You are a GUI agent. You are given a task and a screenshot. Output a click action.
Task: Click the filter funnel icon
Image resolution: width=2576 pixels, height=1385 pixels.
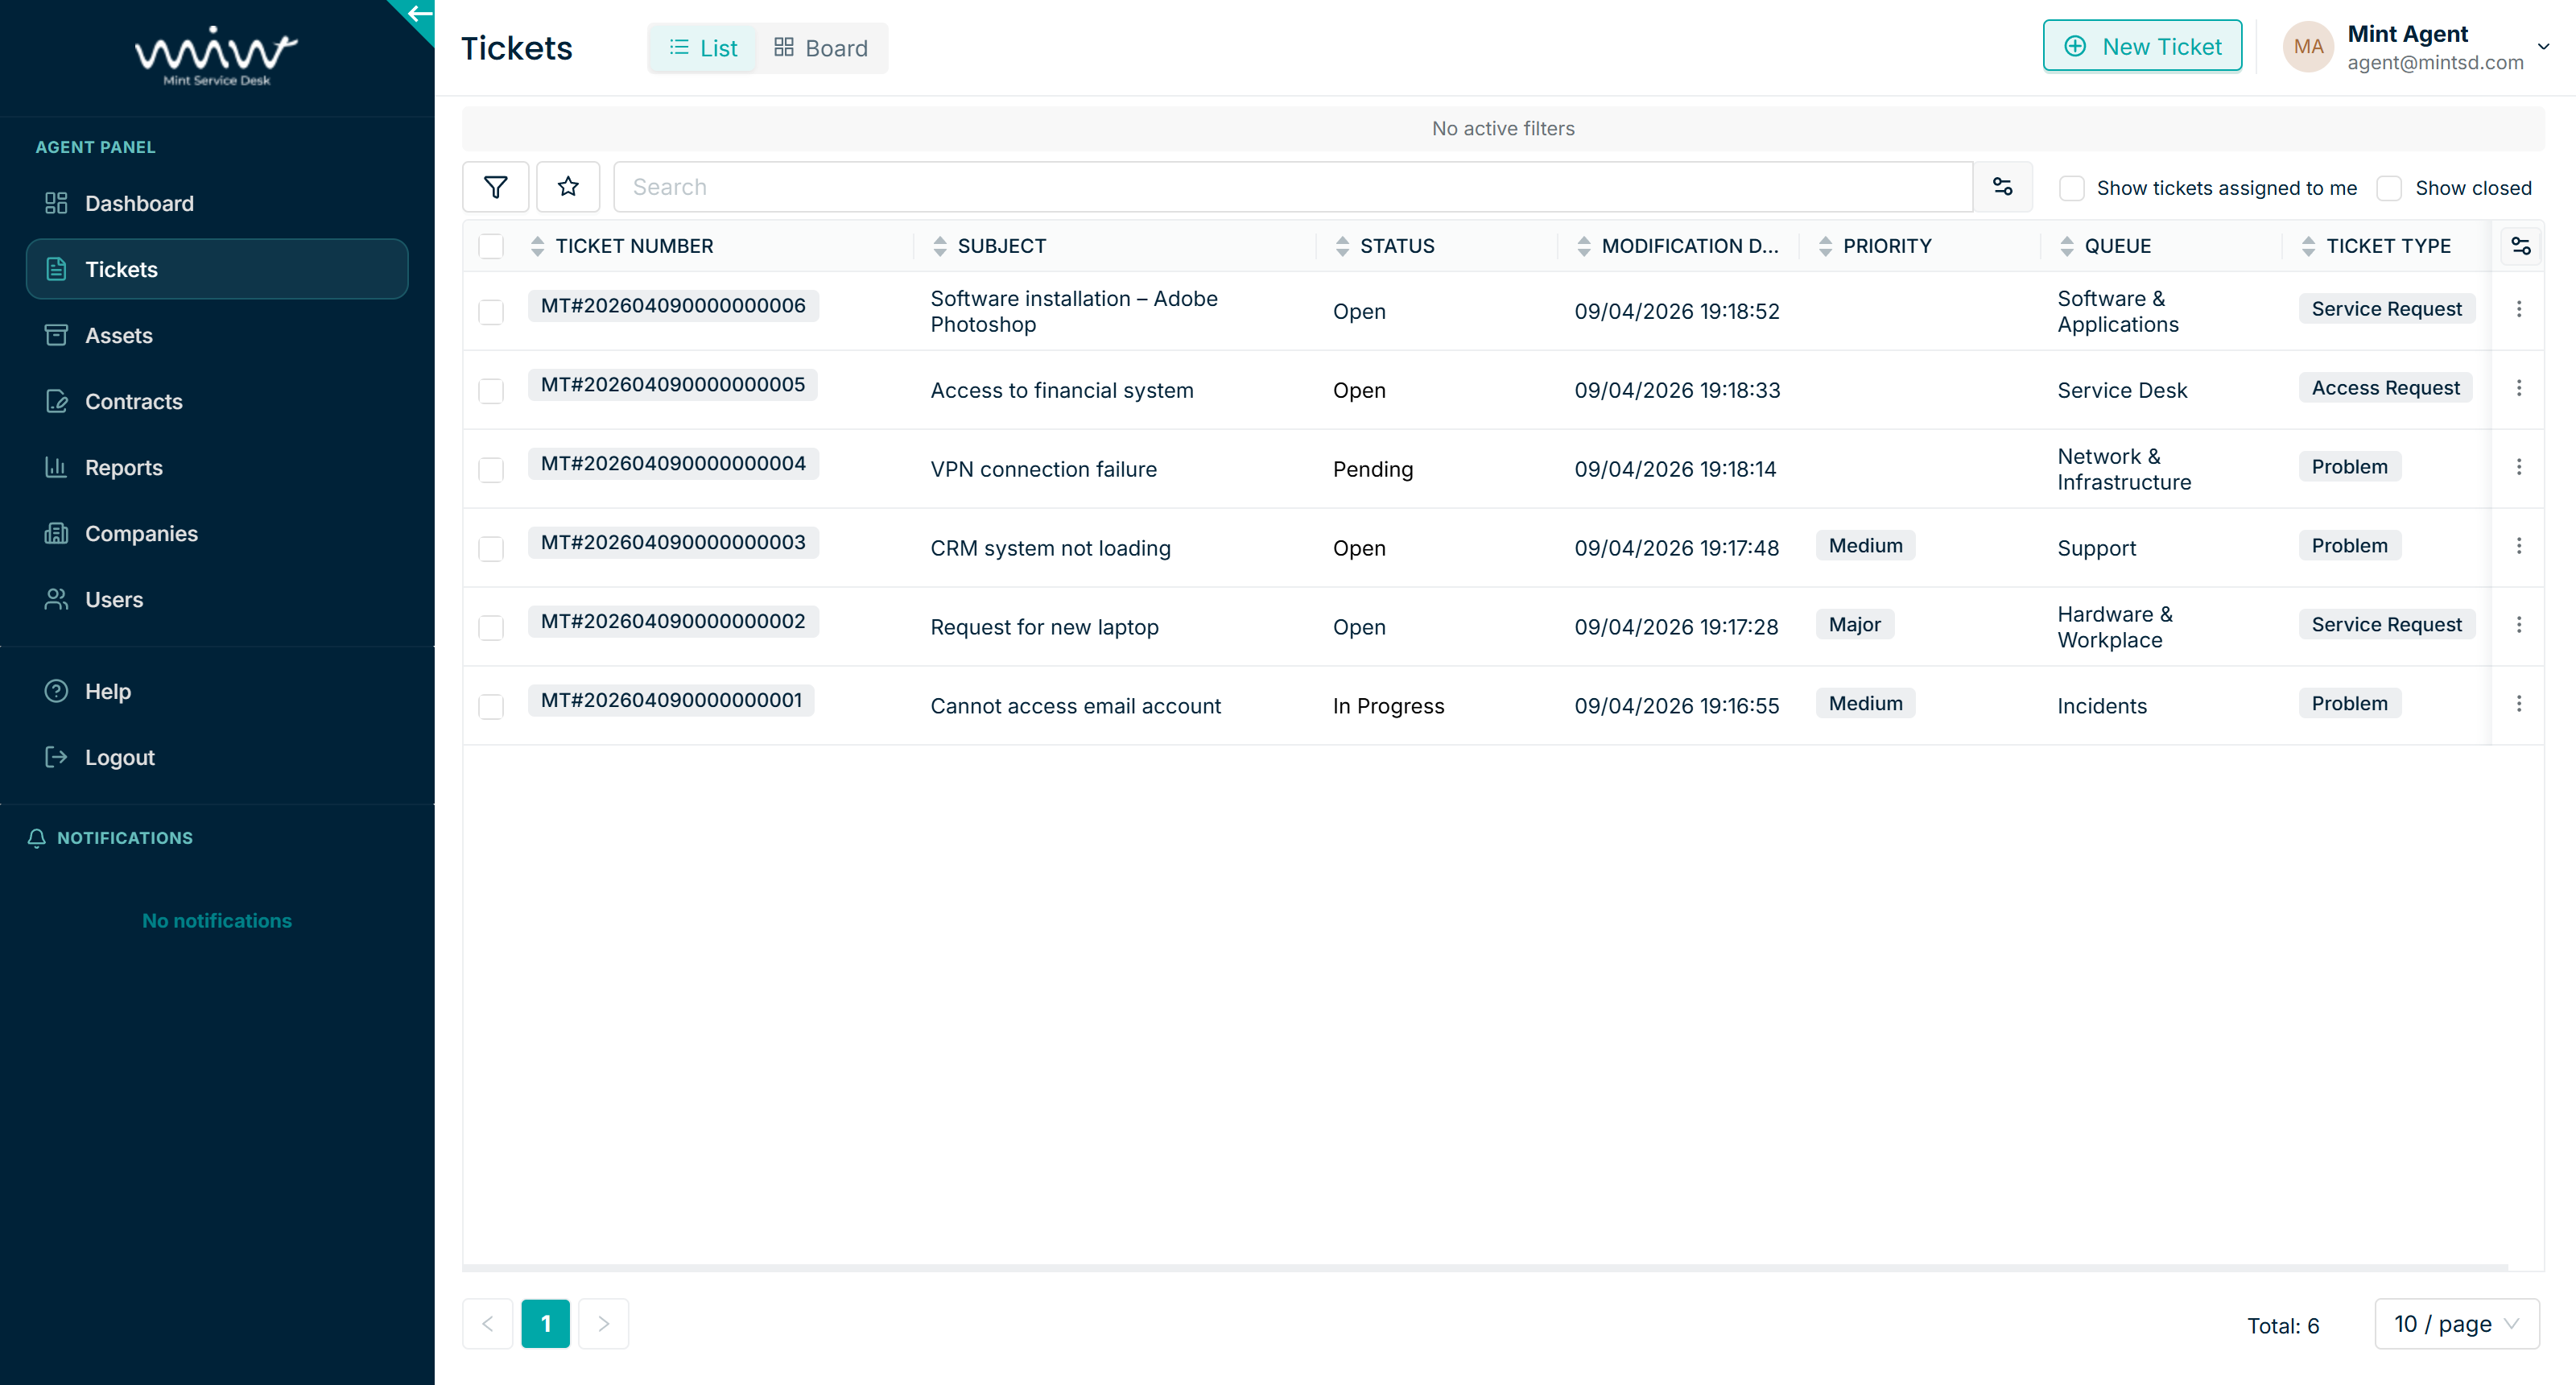(495, 187)
